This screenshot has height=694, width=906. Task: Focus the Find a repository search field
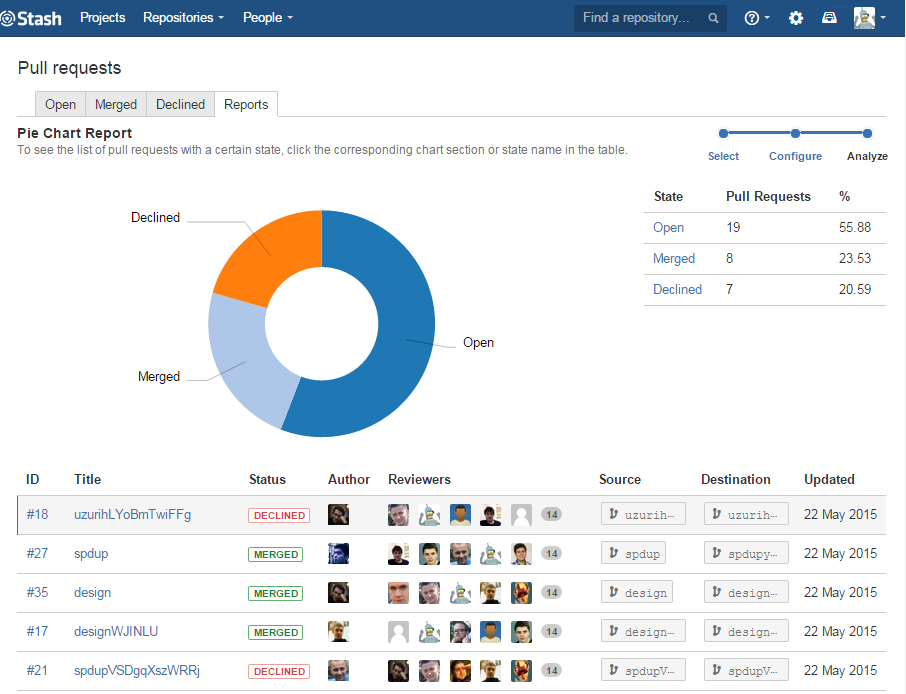pyautogui.click(x=640, y=18)
